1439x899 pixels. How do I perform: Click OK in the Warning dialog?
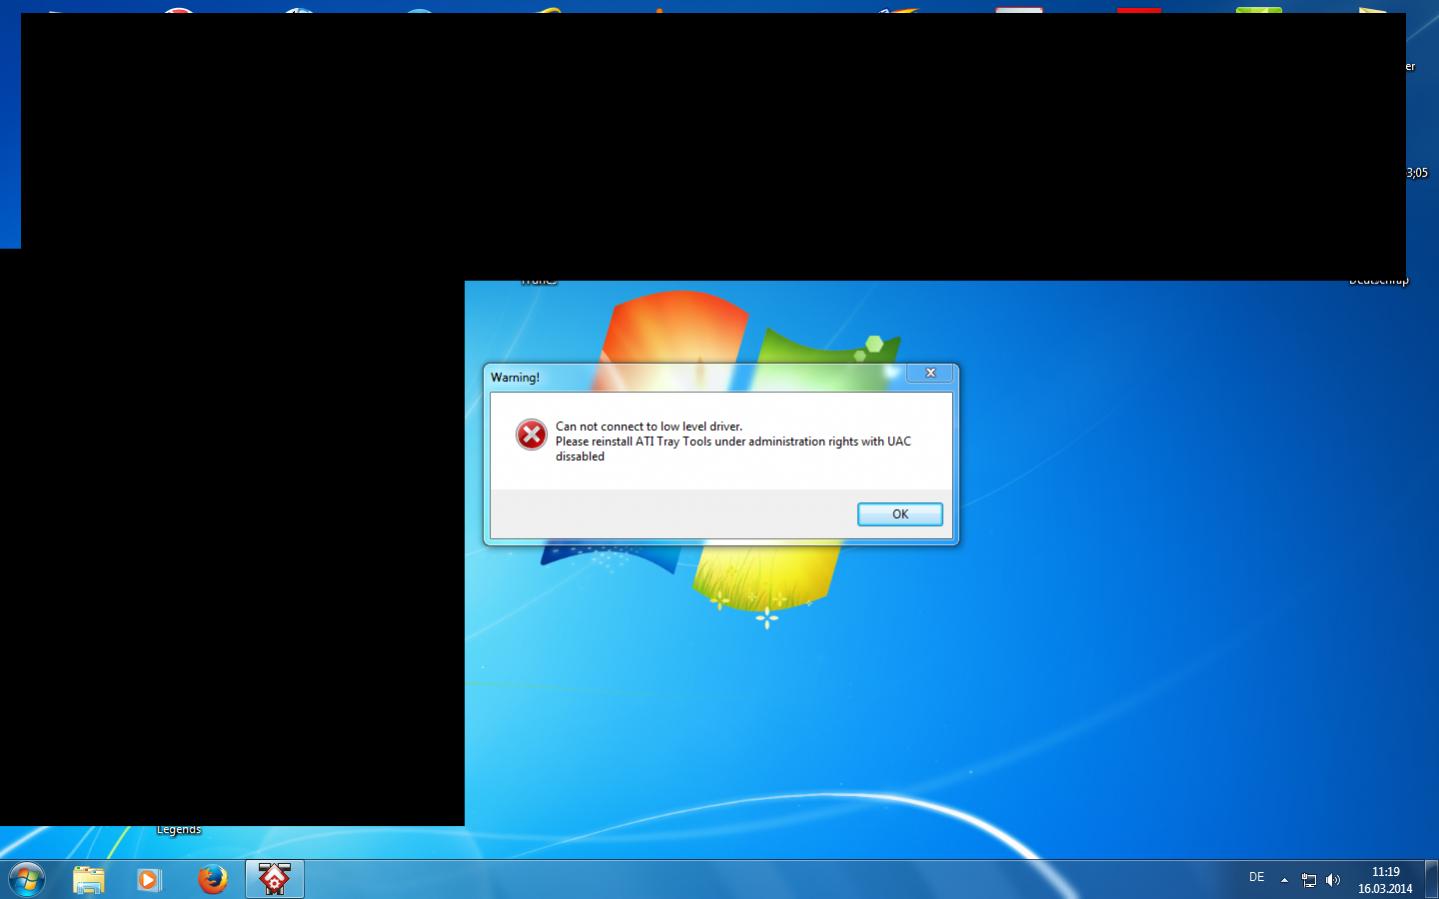coord(900,514)
